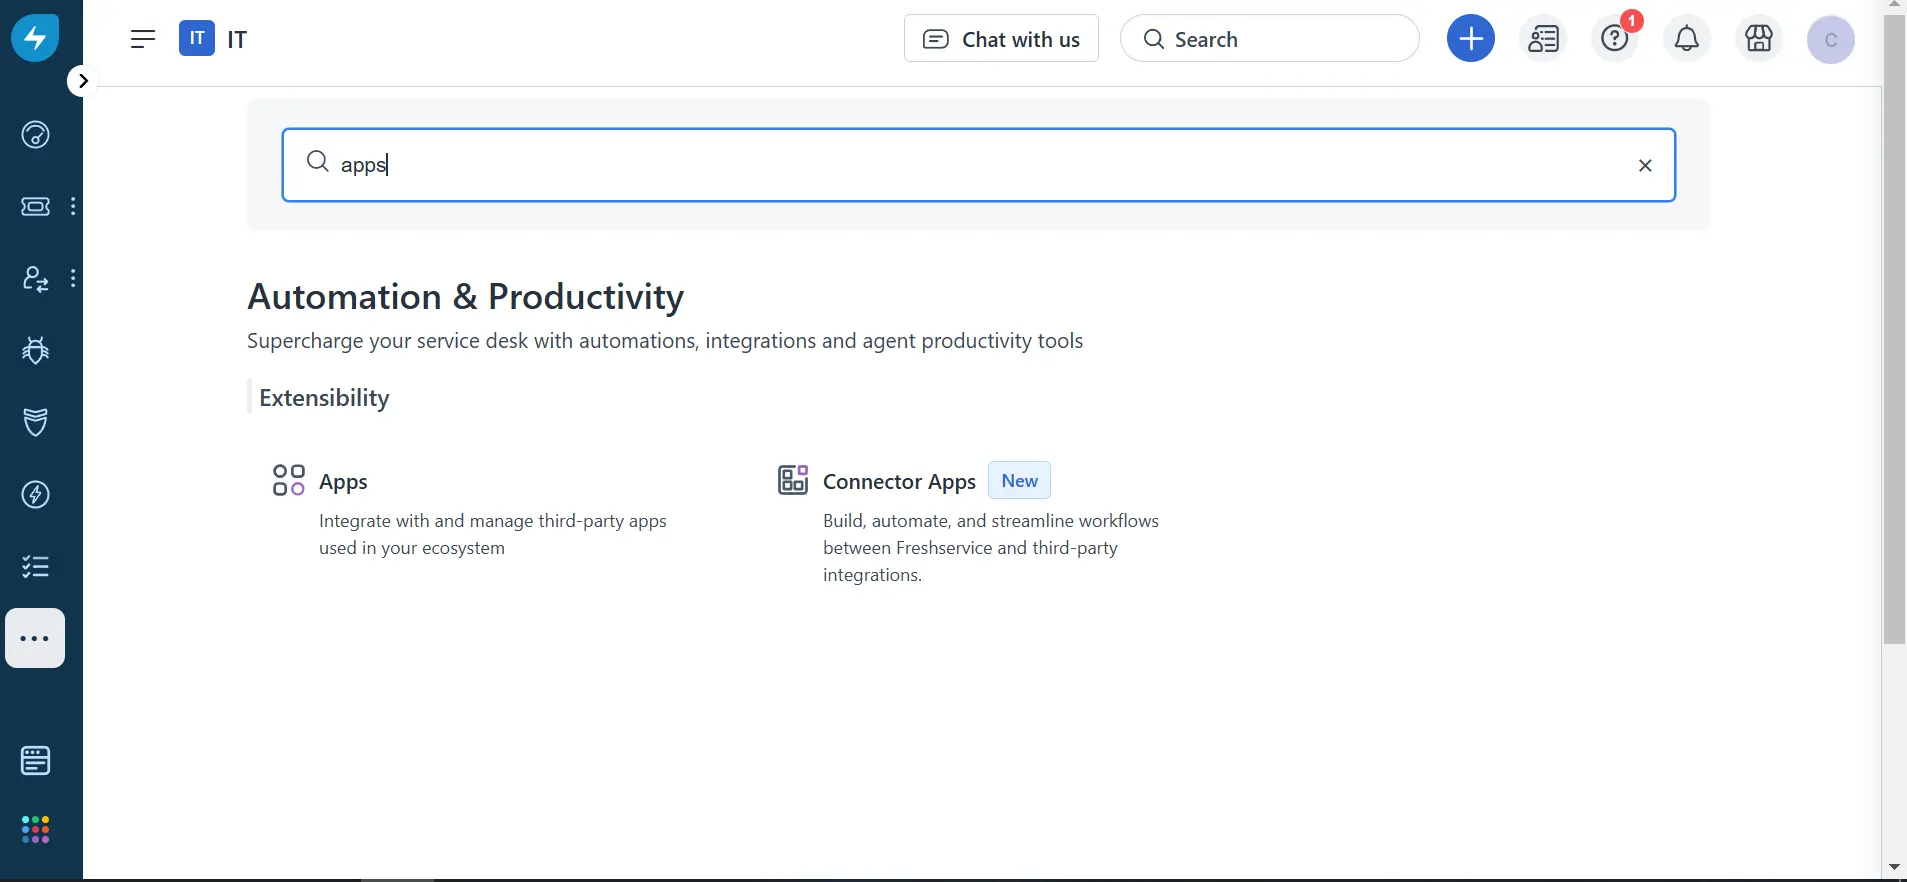Open the Dashboard gauge icon in sidebar

pyautogui.click(x=36, y=134)
